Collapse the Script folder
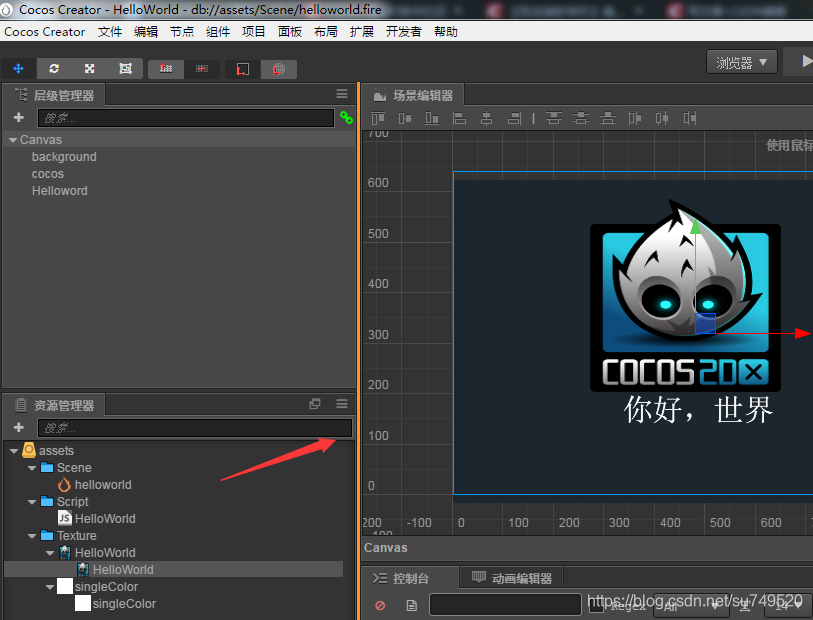Image resolution: width=813 pixels, height=620 pixels. (x=32, y=502)
